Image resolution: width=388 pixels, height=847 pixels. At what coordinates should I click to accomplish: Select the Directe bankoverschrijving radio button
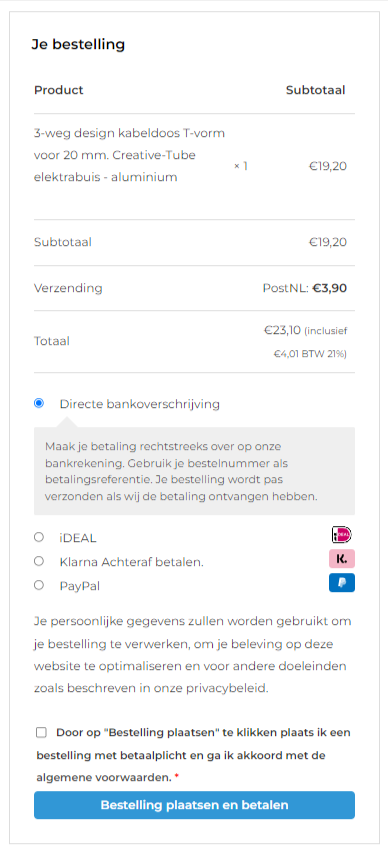tap(39, 403)
